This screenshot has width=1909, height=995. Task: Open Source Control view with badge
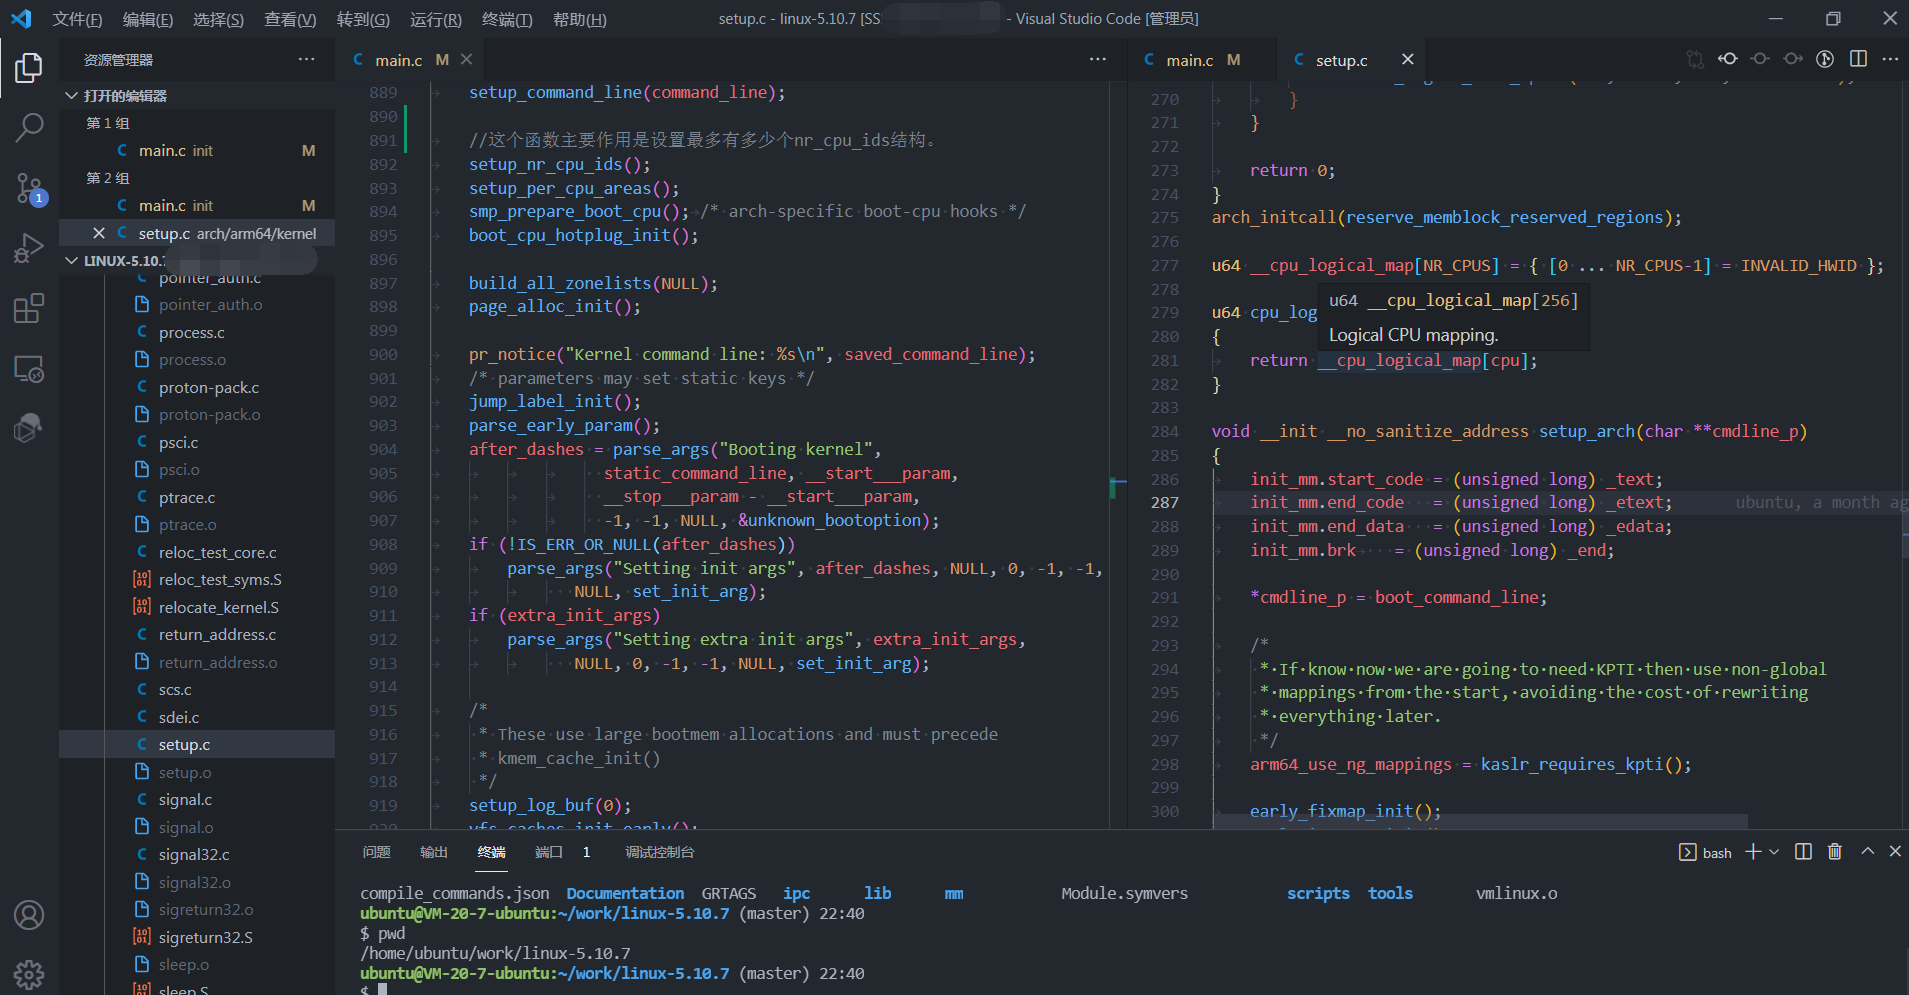point(29,188)
